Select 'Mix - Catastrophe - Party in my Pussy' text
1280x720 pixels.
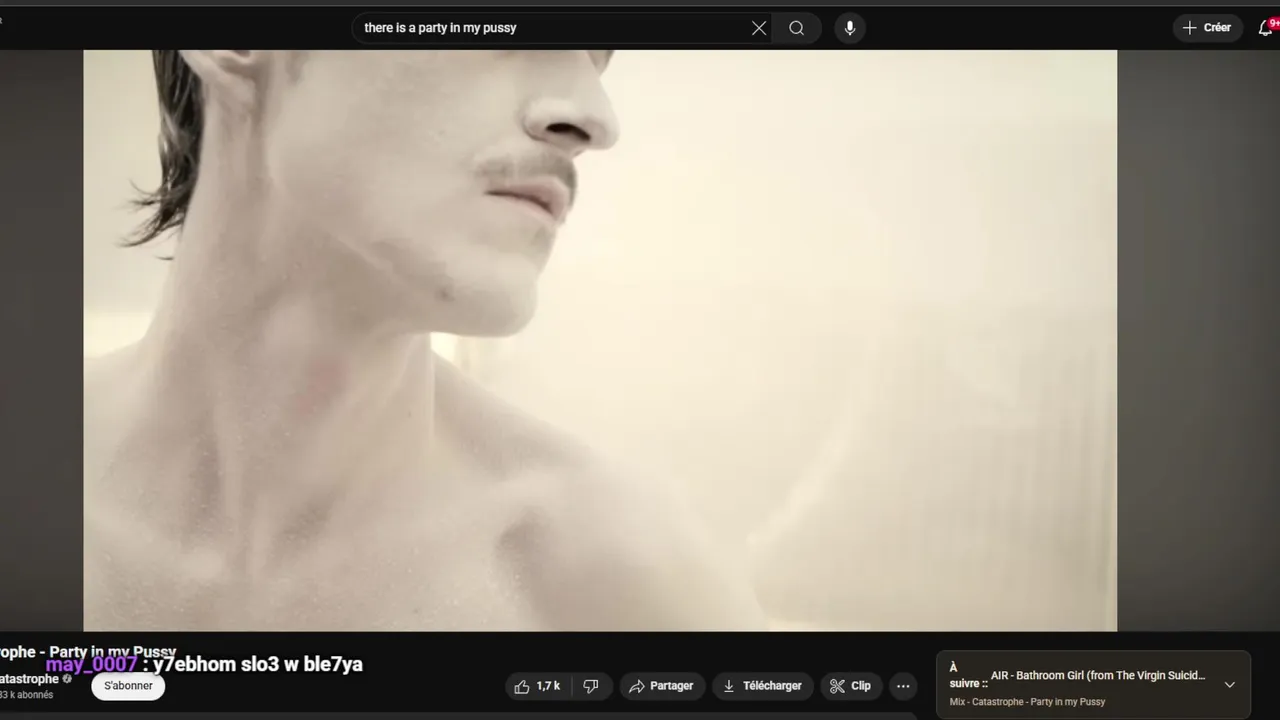[1027, 702]
